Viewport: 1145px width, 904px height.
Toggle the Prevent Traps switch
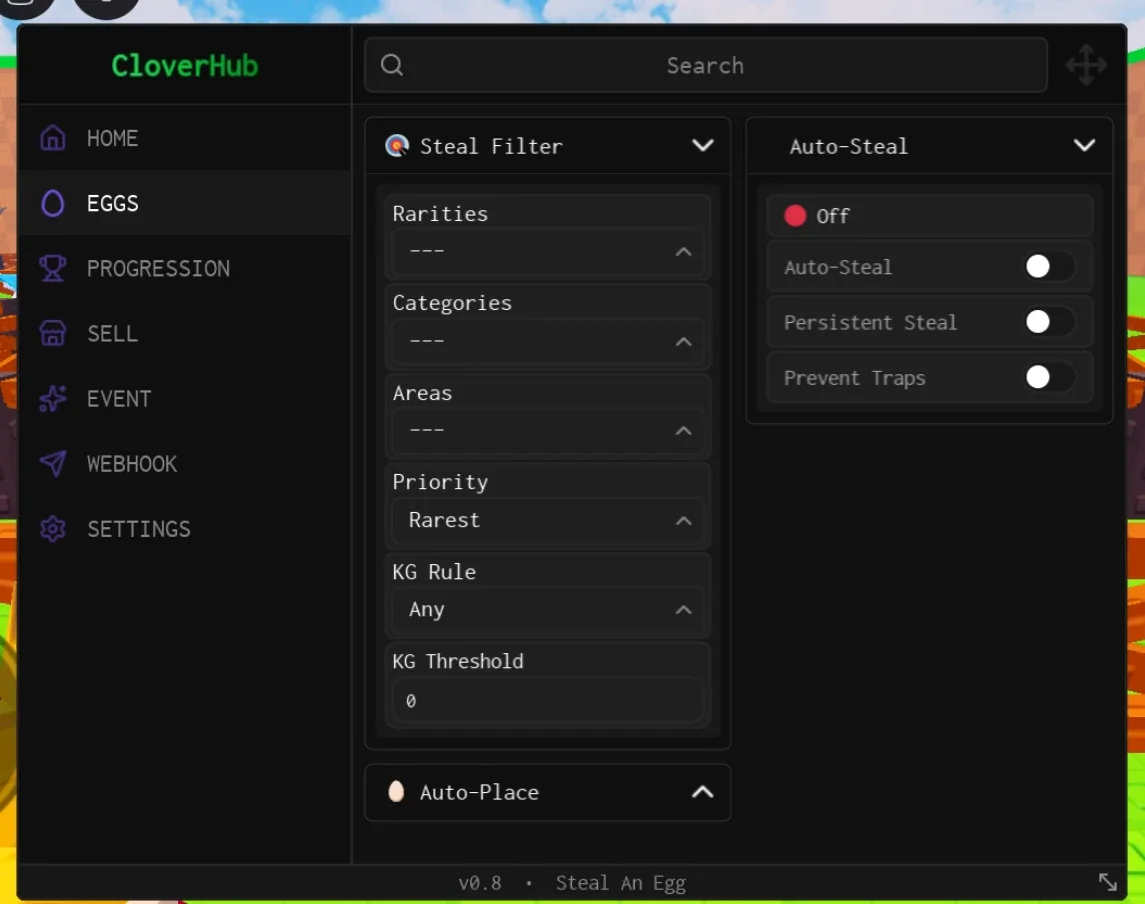point(1049,378)
